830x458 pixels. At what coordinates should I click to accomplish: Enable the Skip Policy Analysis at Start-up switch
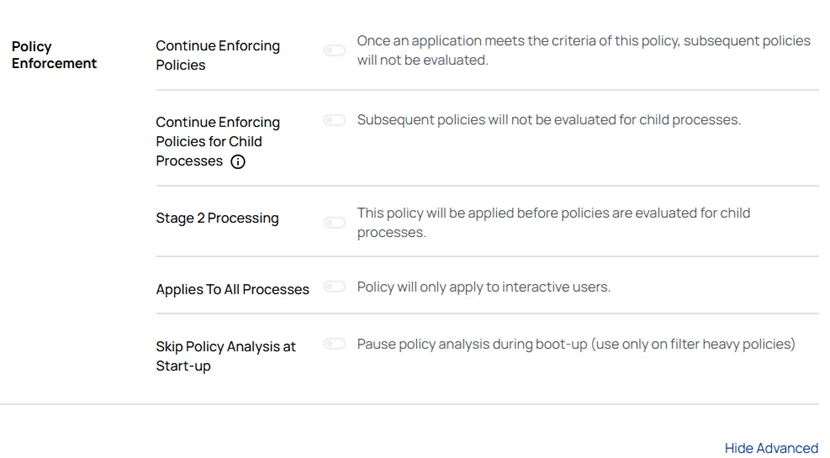click(334, 344)
